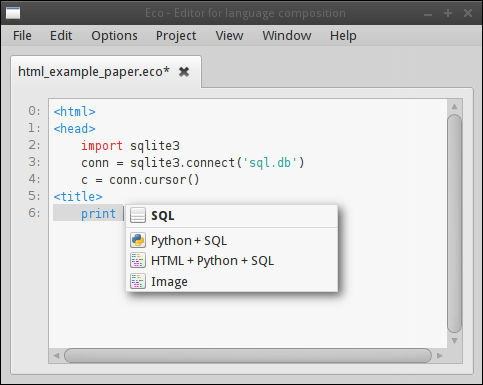Open the View menu

(229, 36)
